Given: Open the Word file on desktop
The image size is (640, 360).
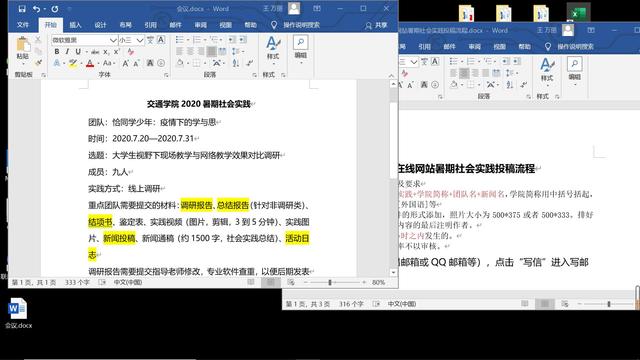Looking at the screenshot, I should click(18, 313).
